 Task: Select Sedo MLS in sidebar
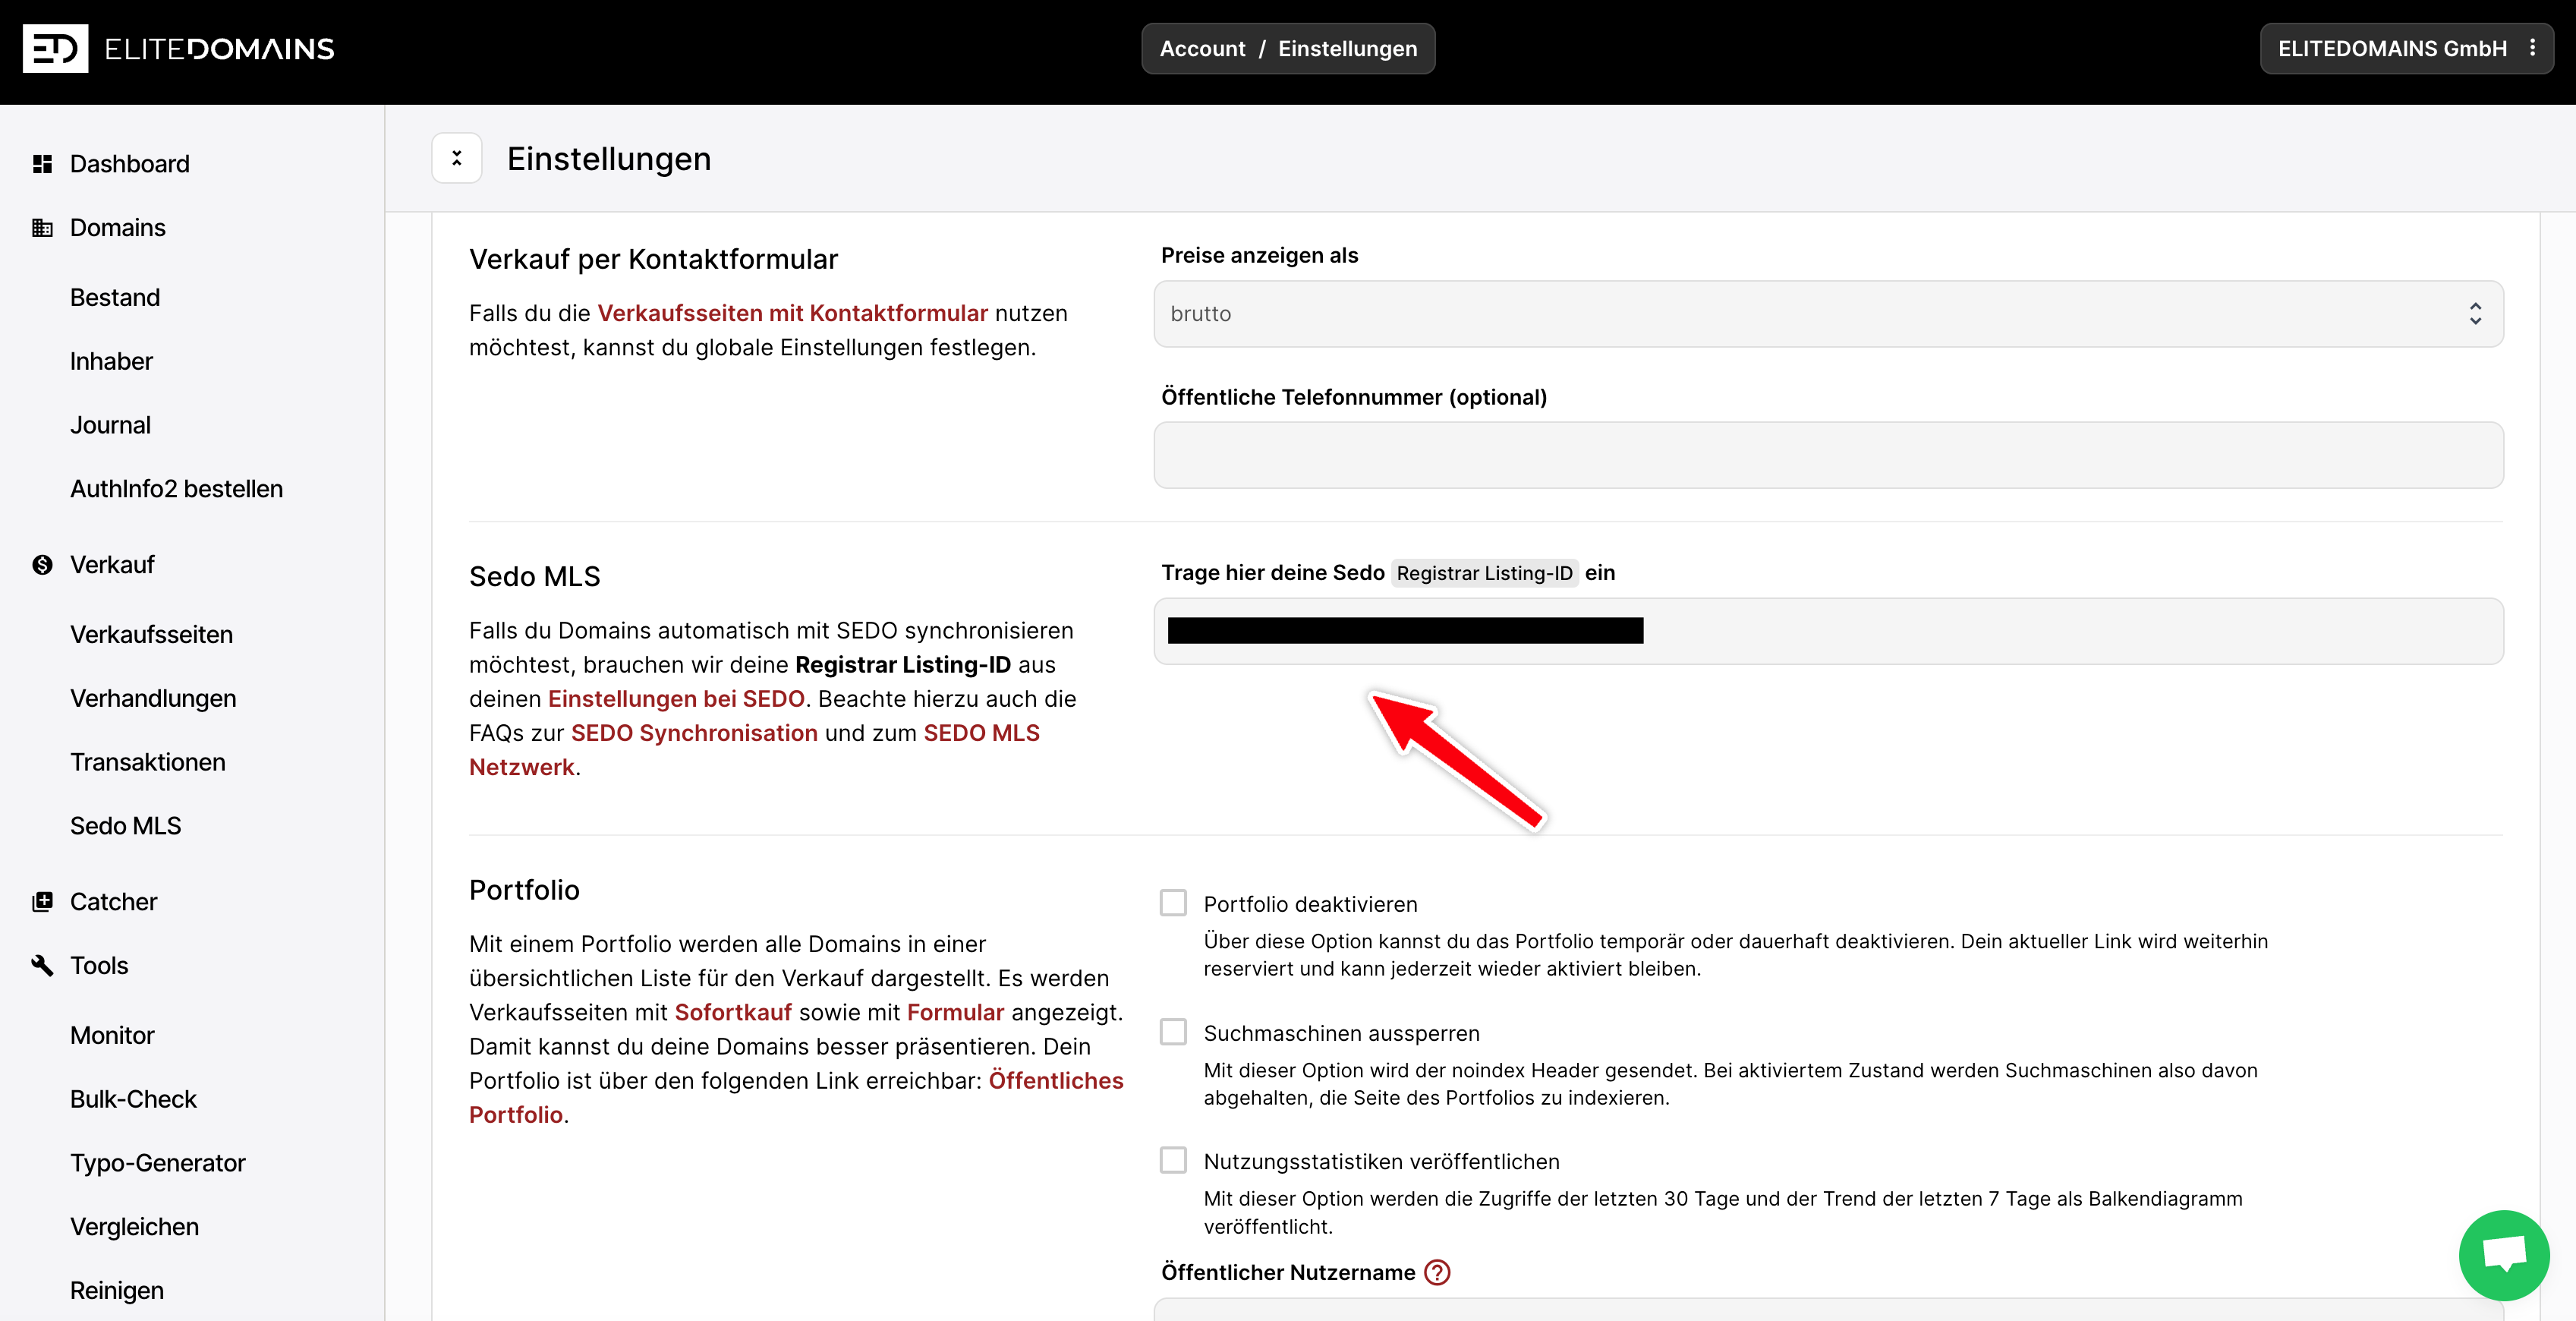(125, 826)
